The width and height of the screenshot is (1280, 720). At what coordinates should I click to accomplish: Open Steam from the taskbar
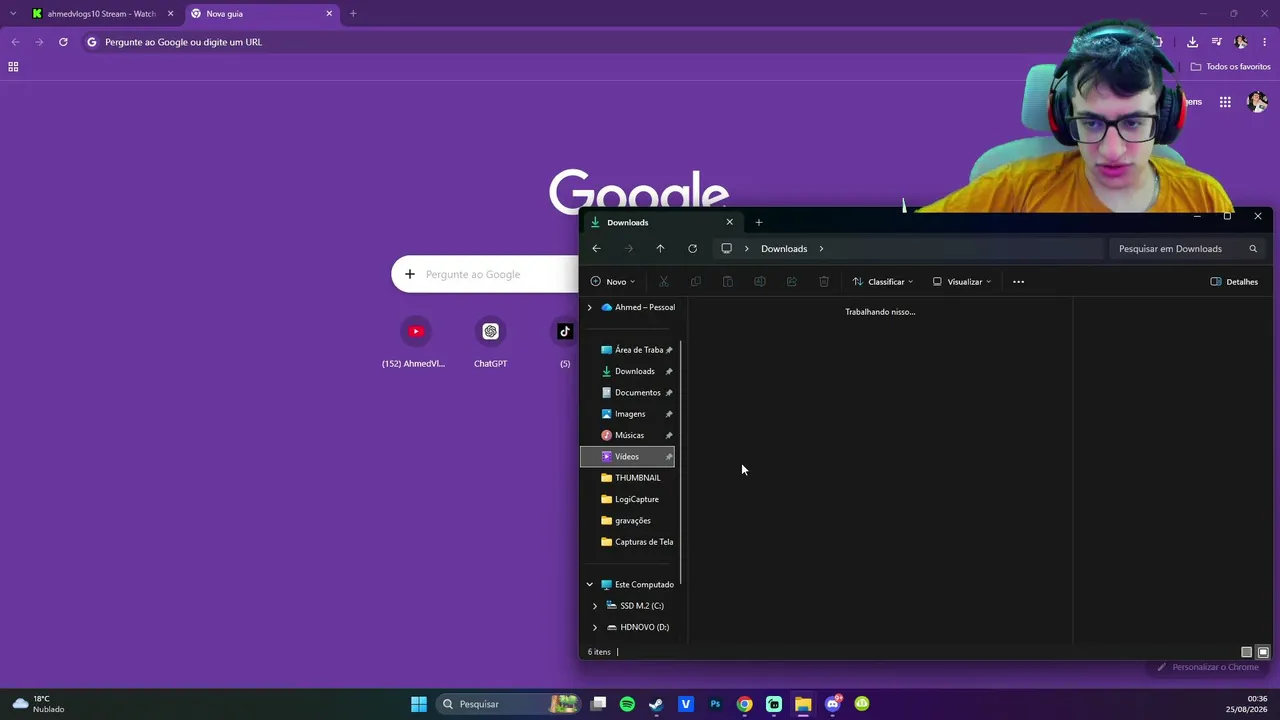[x=656, y=704]
